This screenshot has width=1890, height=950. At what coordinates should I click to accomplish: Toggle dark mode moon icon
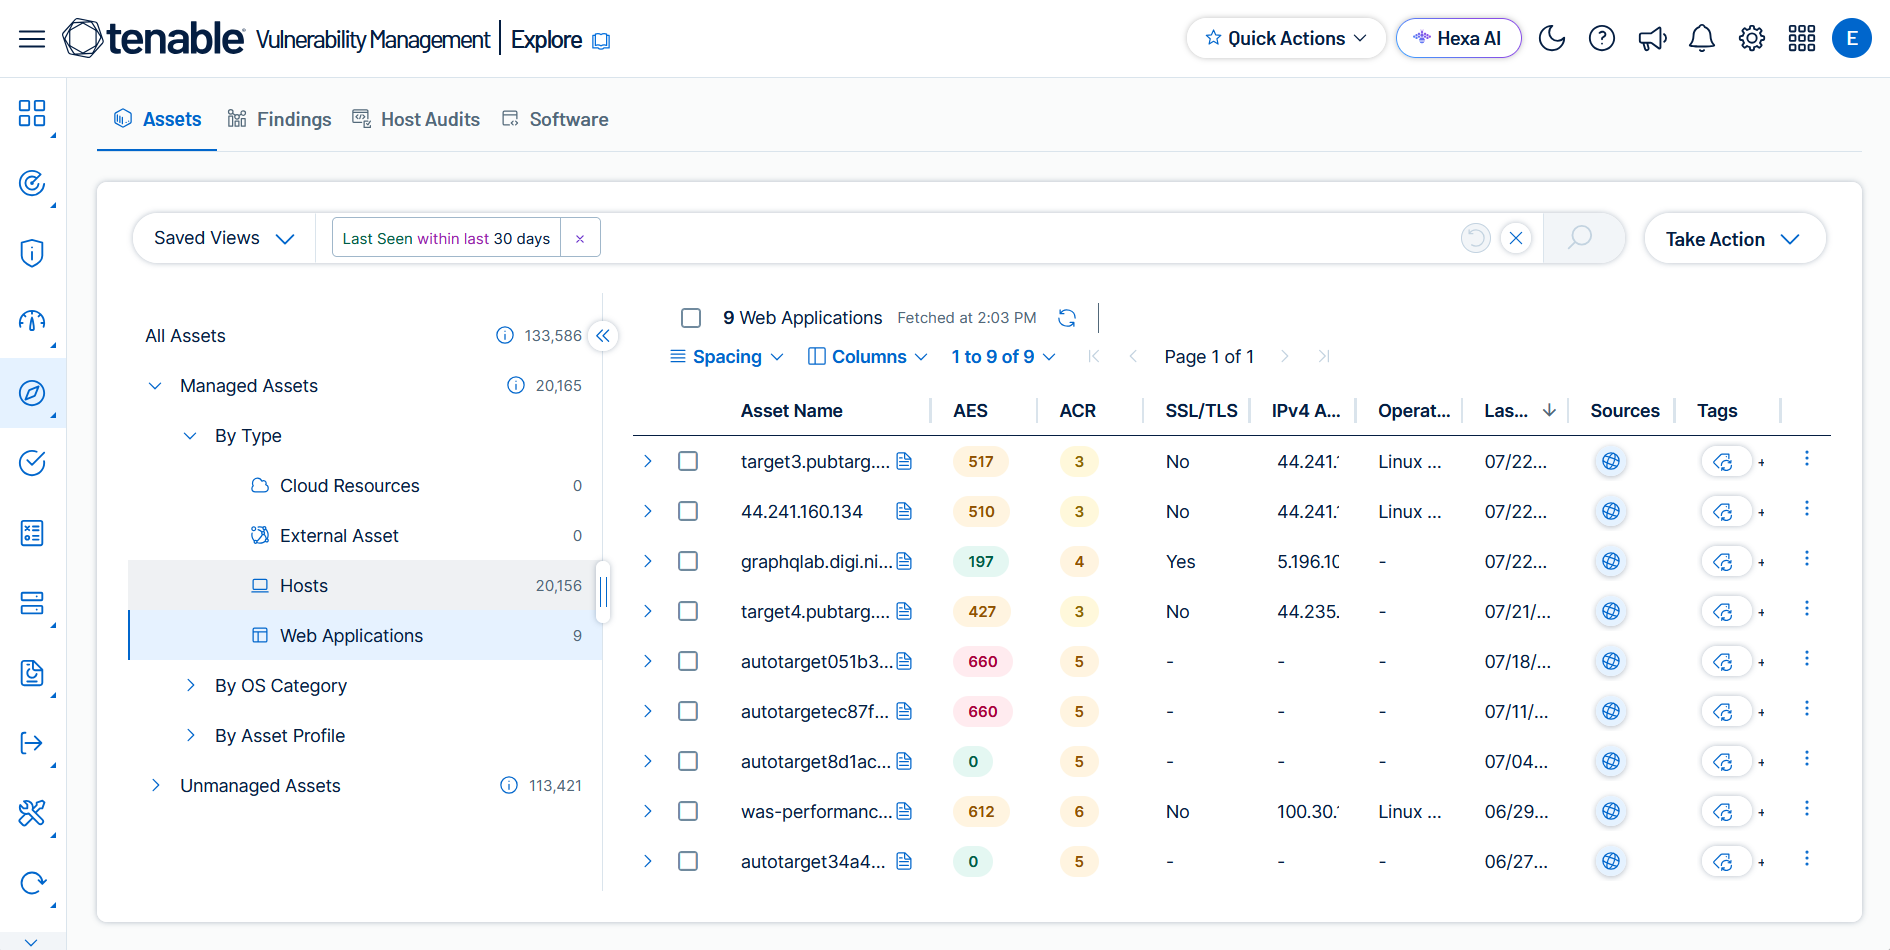point(1551,38)
